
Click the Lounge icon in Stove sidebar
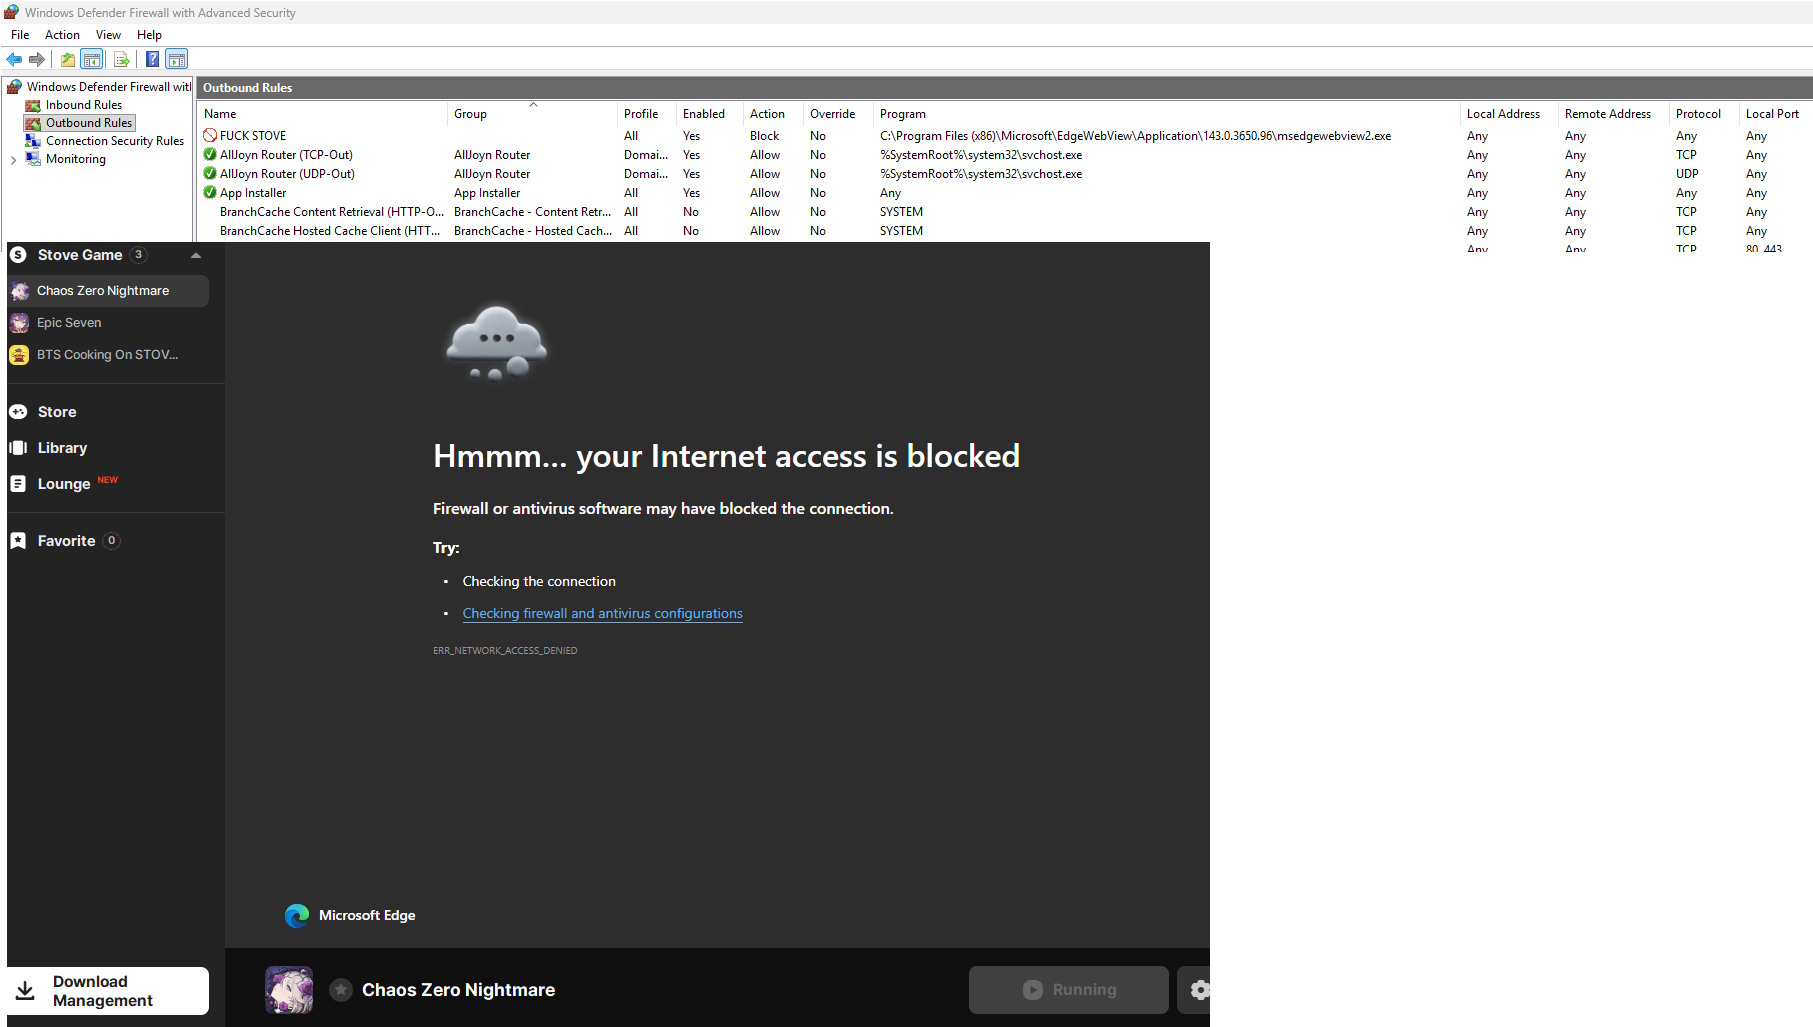[18, 484]
